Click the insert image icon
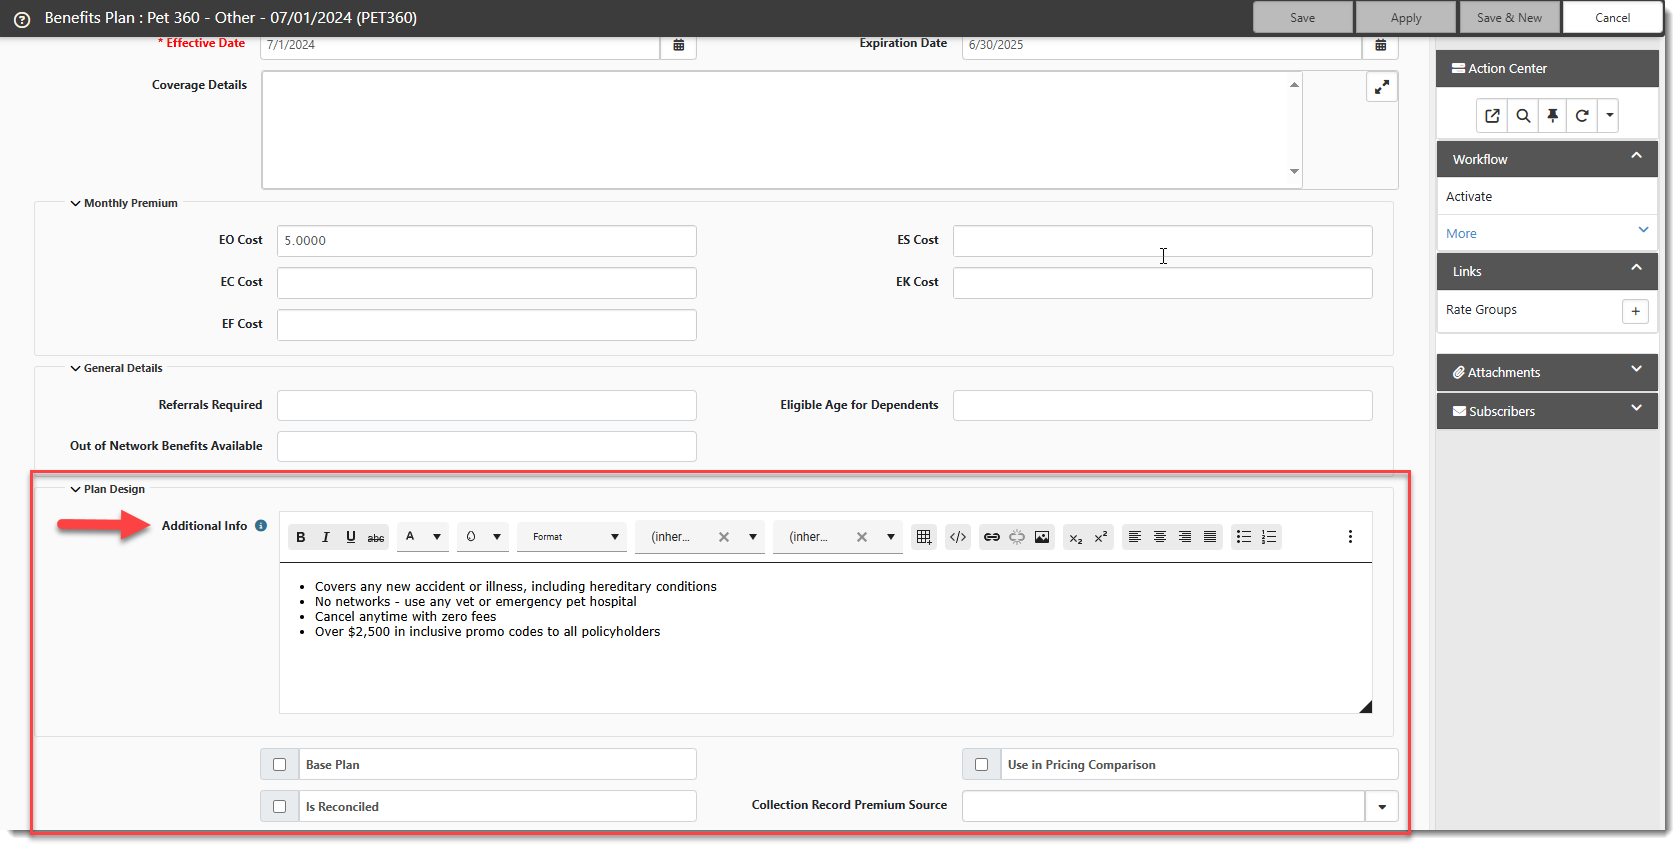 point(1042,537)
